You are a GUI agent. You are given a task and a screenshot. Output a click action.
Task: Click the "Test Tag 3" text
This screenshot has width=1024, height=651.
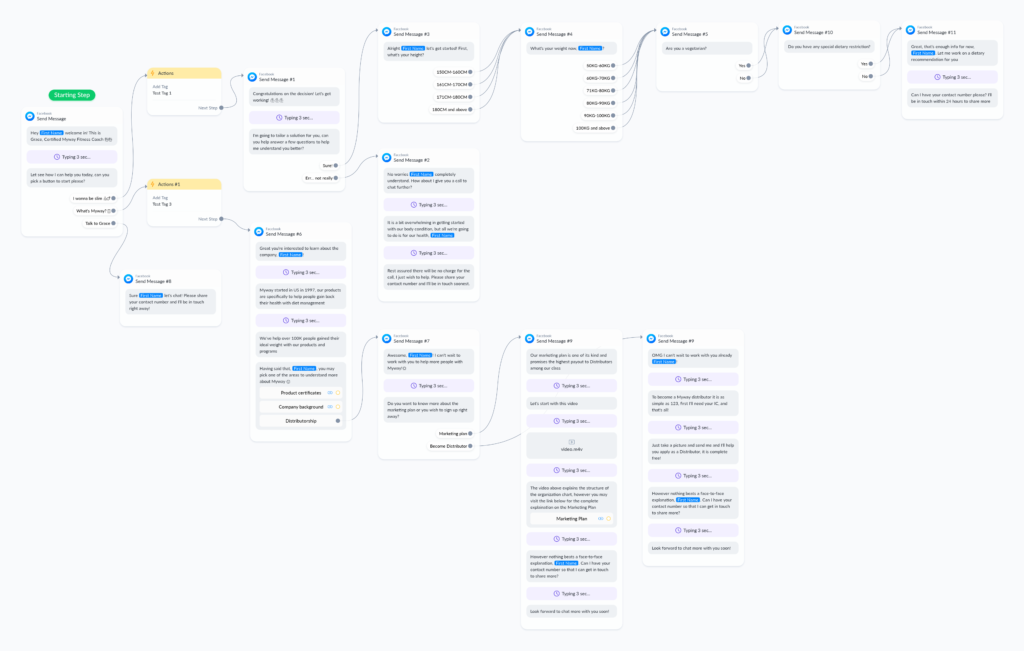coord(162,204)
